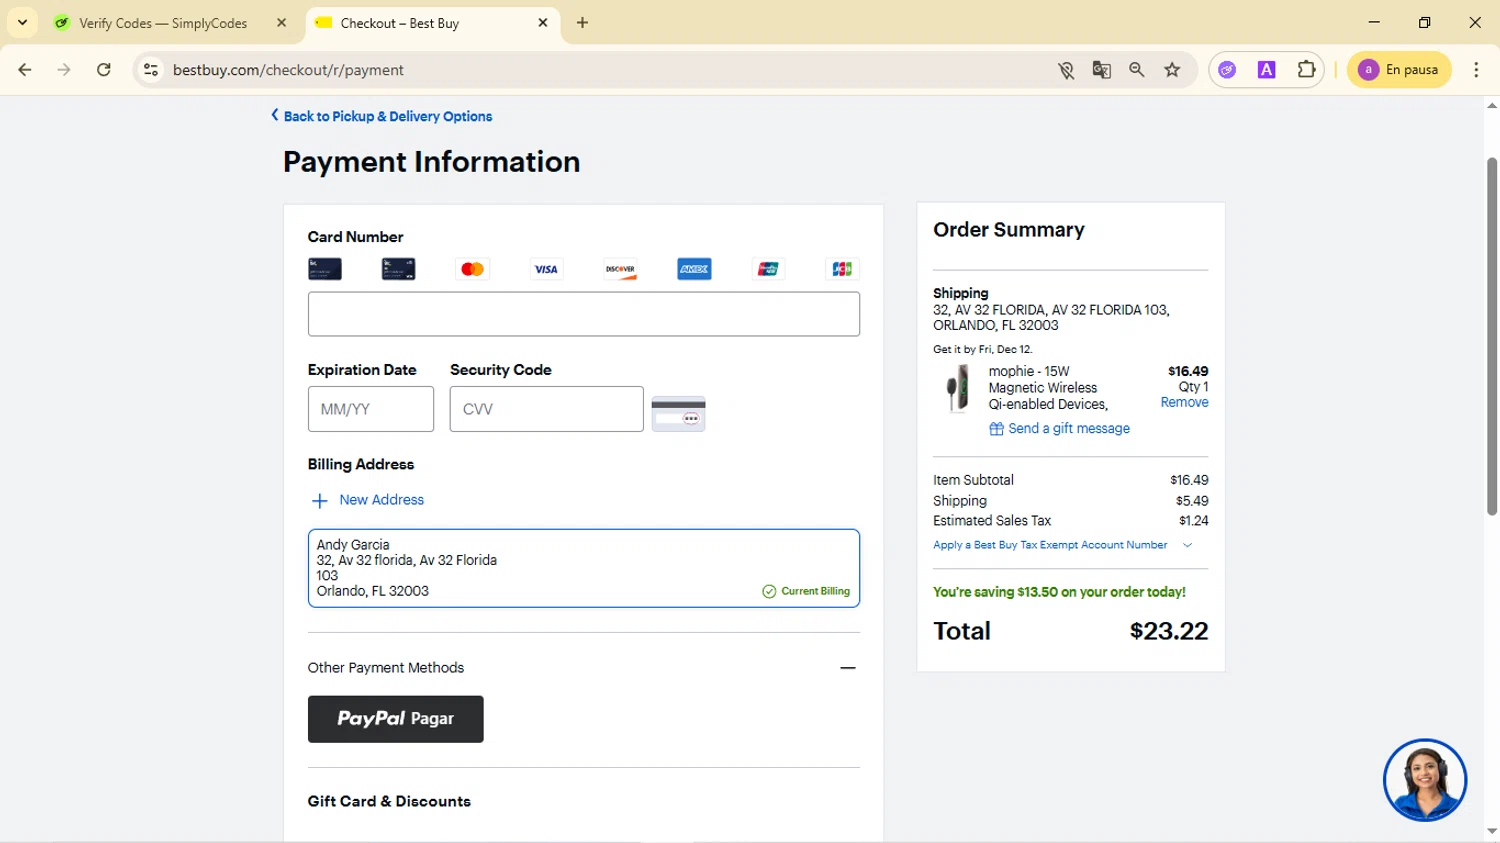Image resolution: width=1500 pixels, height=843 pixels.
Task: Click the American Express card icon
Action: (x=694, y=269)
